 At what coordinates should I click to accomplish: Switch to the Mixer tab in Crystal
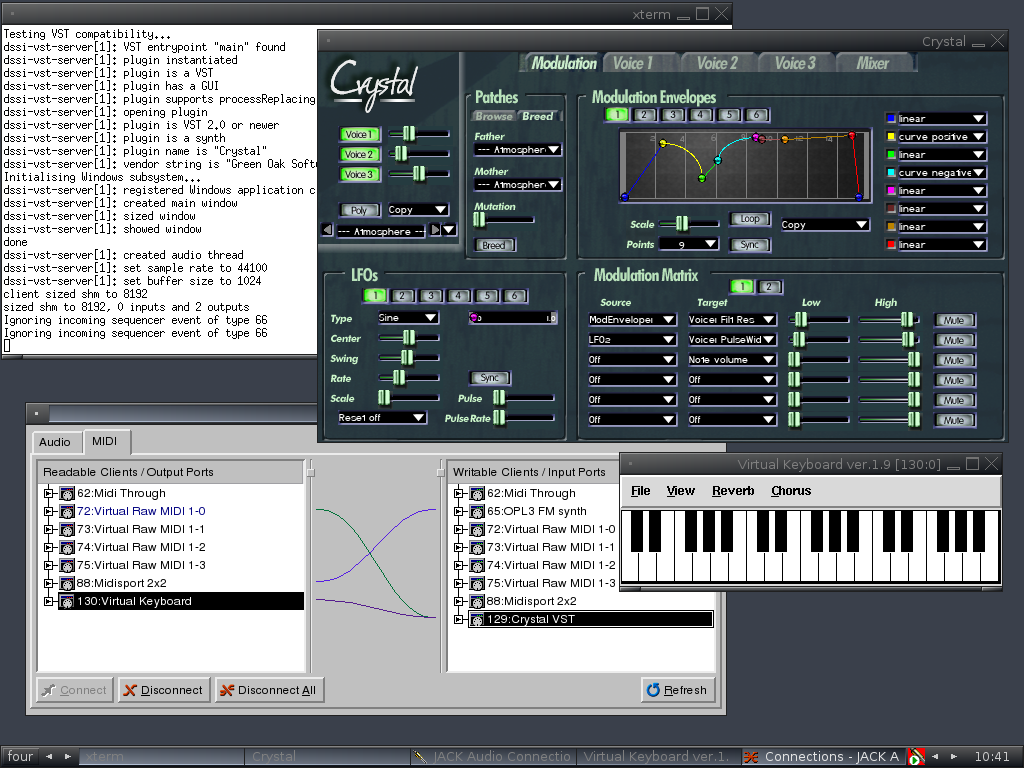872,63
